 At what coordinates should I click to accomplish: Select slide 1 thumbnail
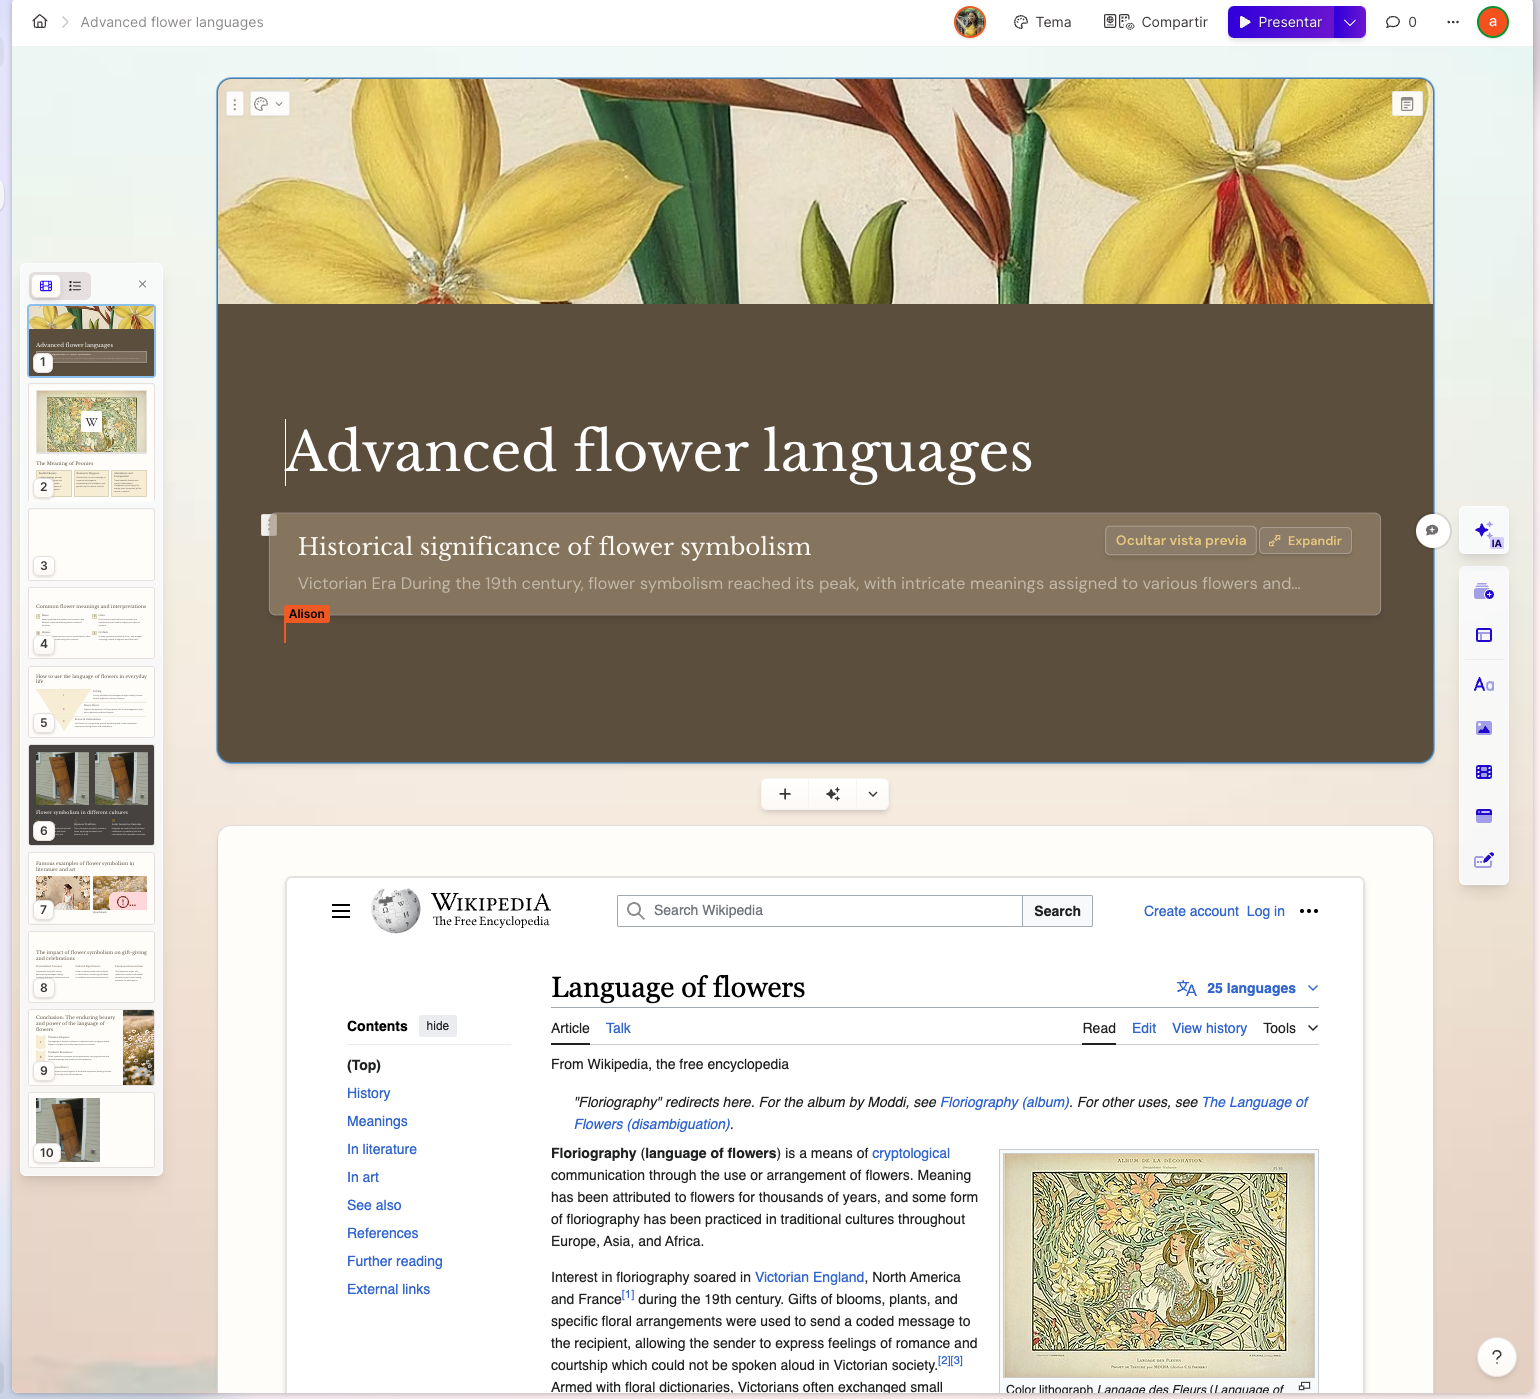pyautogui.click(x=91, y=341)
